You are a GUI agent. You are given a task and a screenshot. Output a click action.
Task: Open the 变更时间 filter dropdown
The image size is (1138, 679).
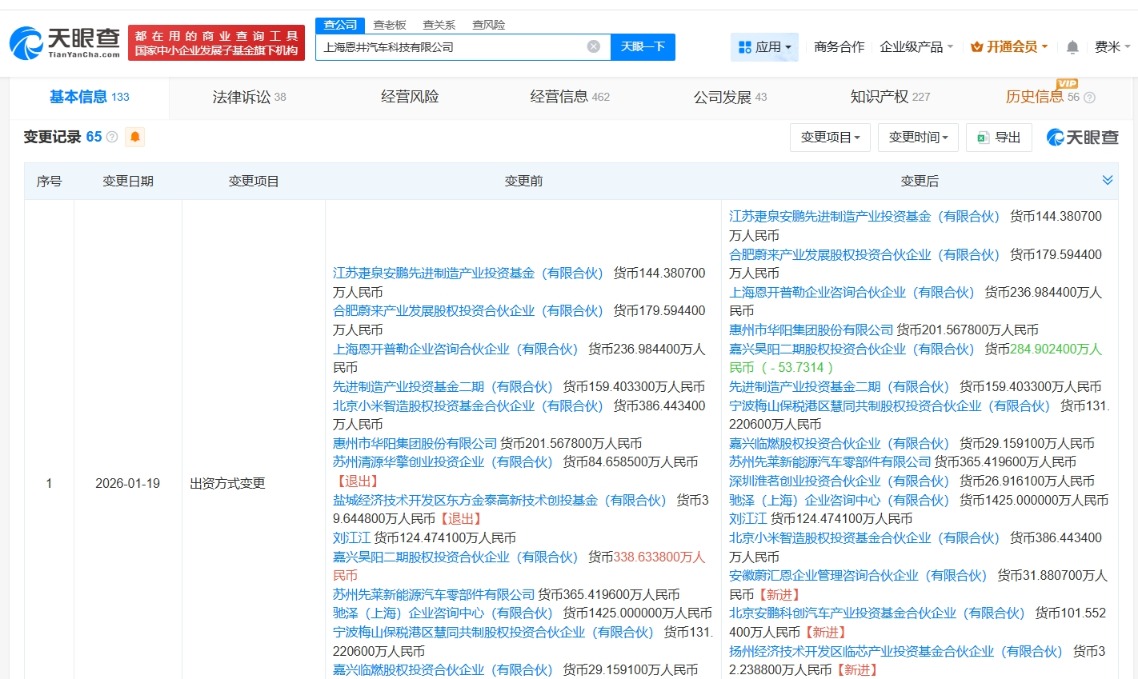click(x=918, y=137)
